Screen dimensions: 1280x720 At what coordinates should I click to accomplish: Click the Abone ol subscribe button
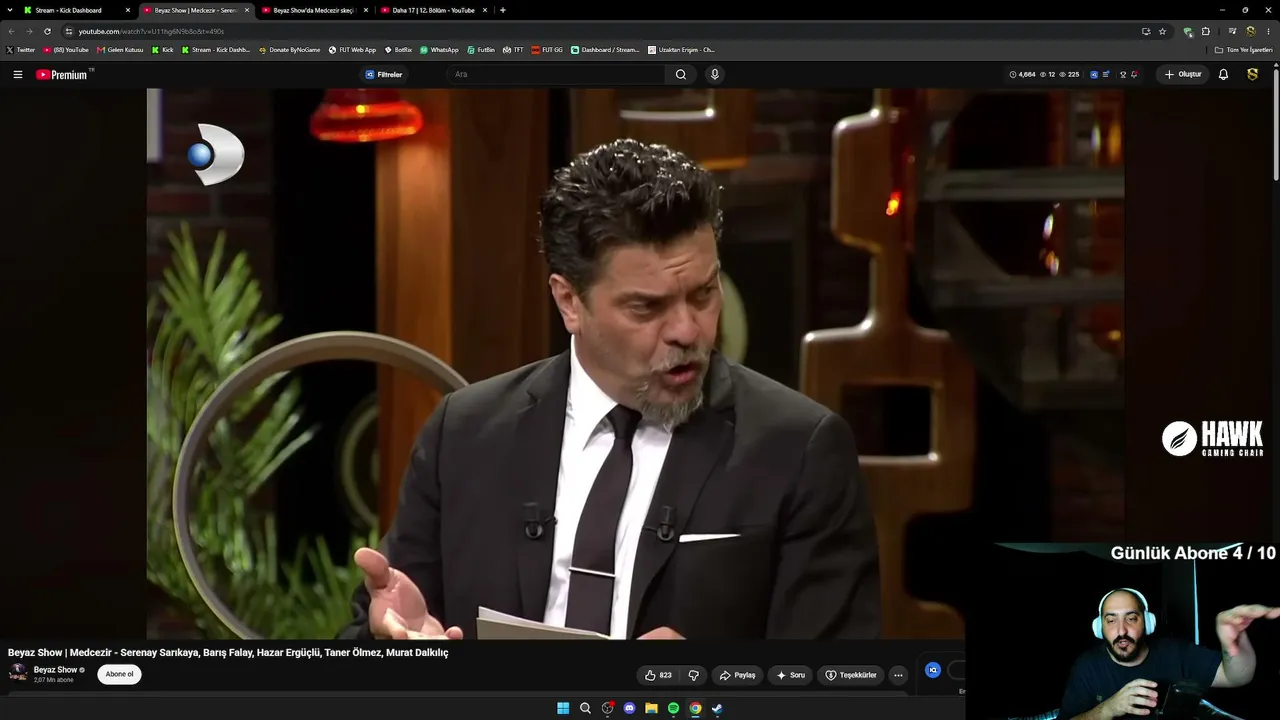coord(119,674)
